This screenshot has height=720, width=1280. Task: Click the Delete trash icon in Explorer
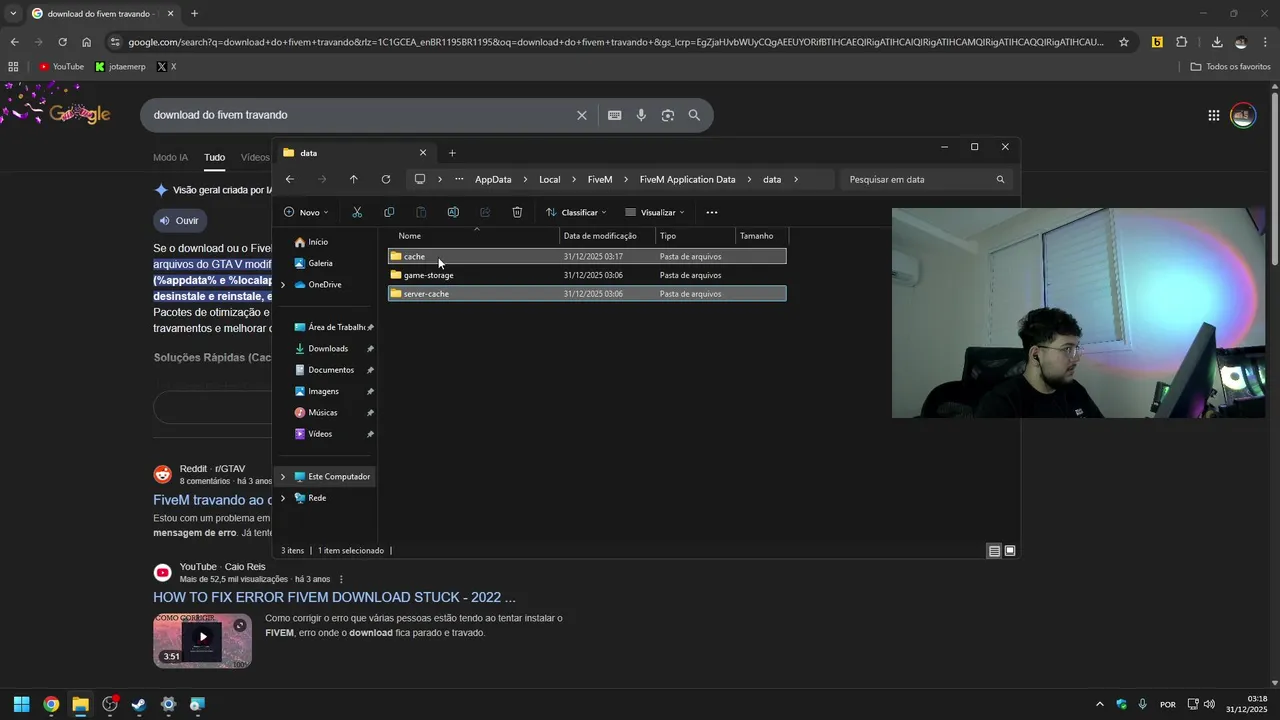point(517,212)
